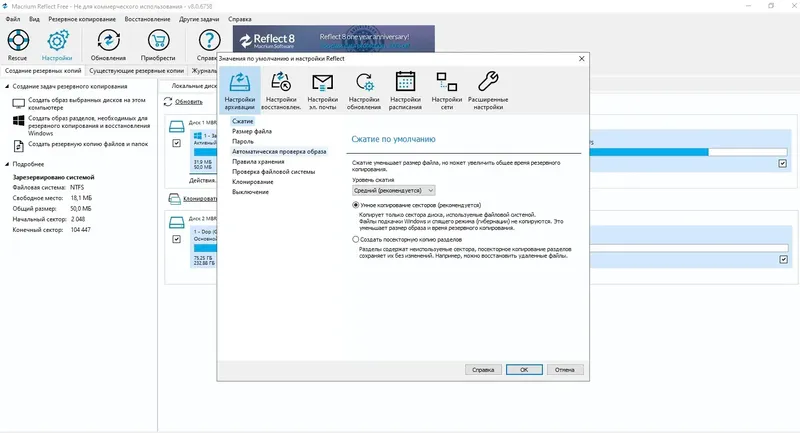Click the refresh icon next to Обновить
This screenshot has height=433, width=800.
tap(168, 101)
